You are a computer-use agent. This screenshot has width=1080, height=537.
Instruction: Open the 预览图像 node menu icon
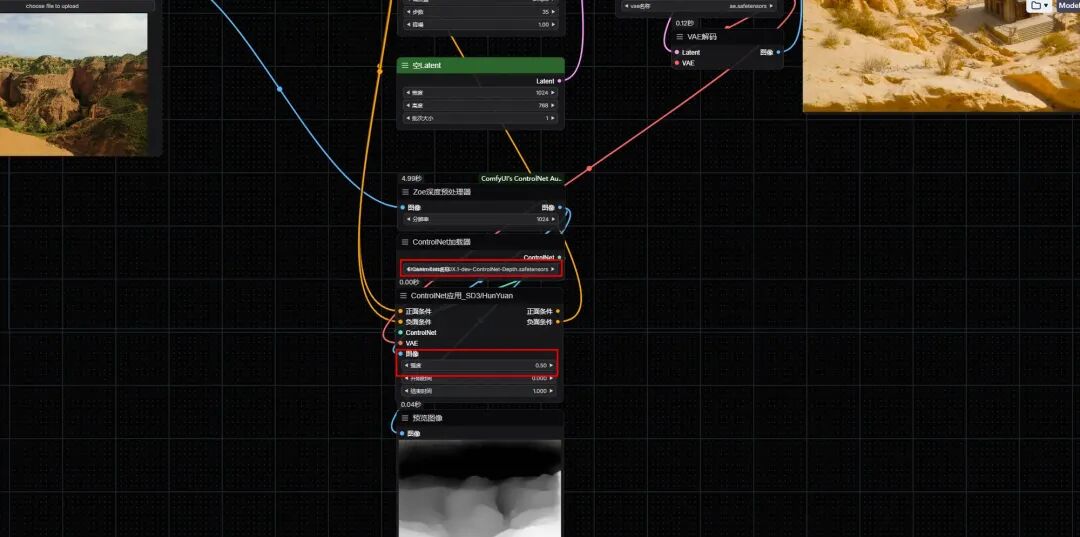point(405,418)
